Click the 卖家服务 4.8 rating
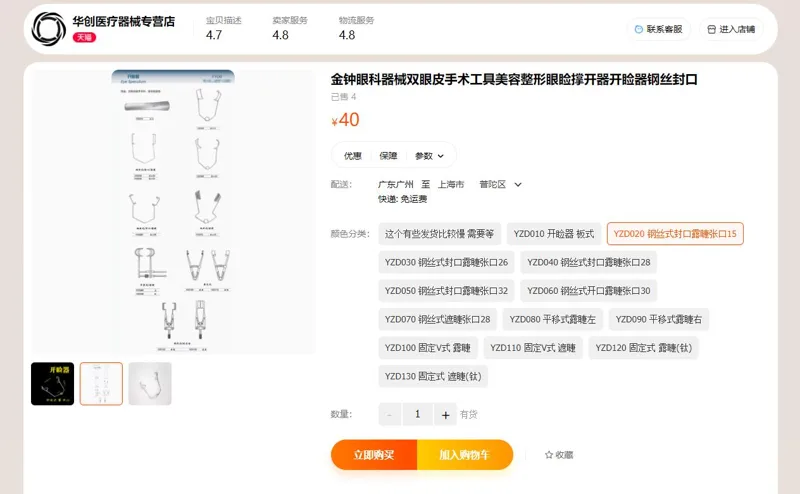800x494 pixels. point(290,28)
